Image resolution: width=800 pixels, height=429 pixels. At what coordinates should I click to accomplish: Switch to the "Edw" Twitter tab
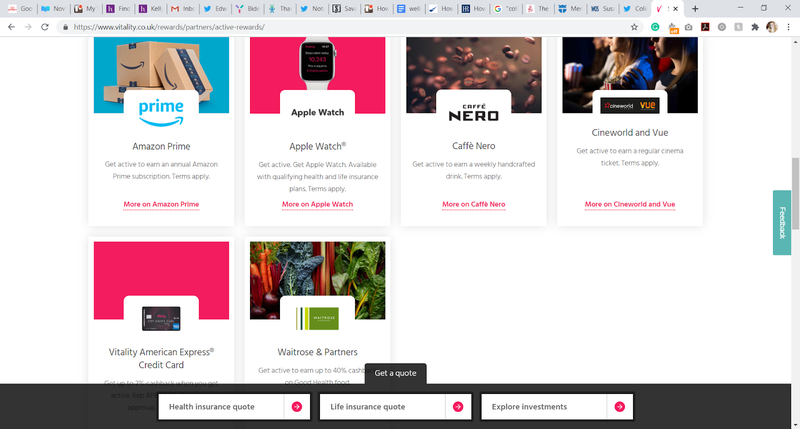(215, 9)
